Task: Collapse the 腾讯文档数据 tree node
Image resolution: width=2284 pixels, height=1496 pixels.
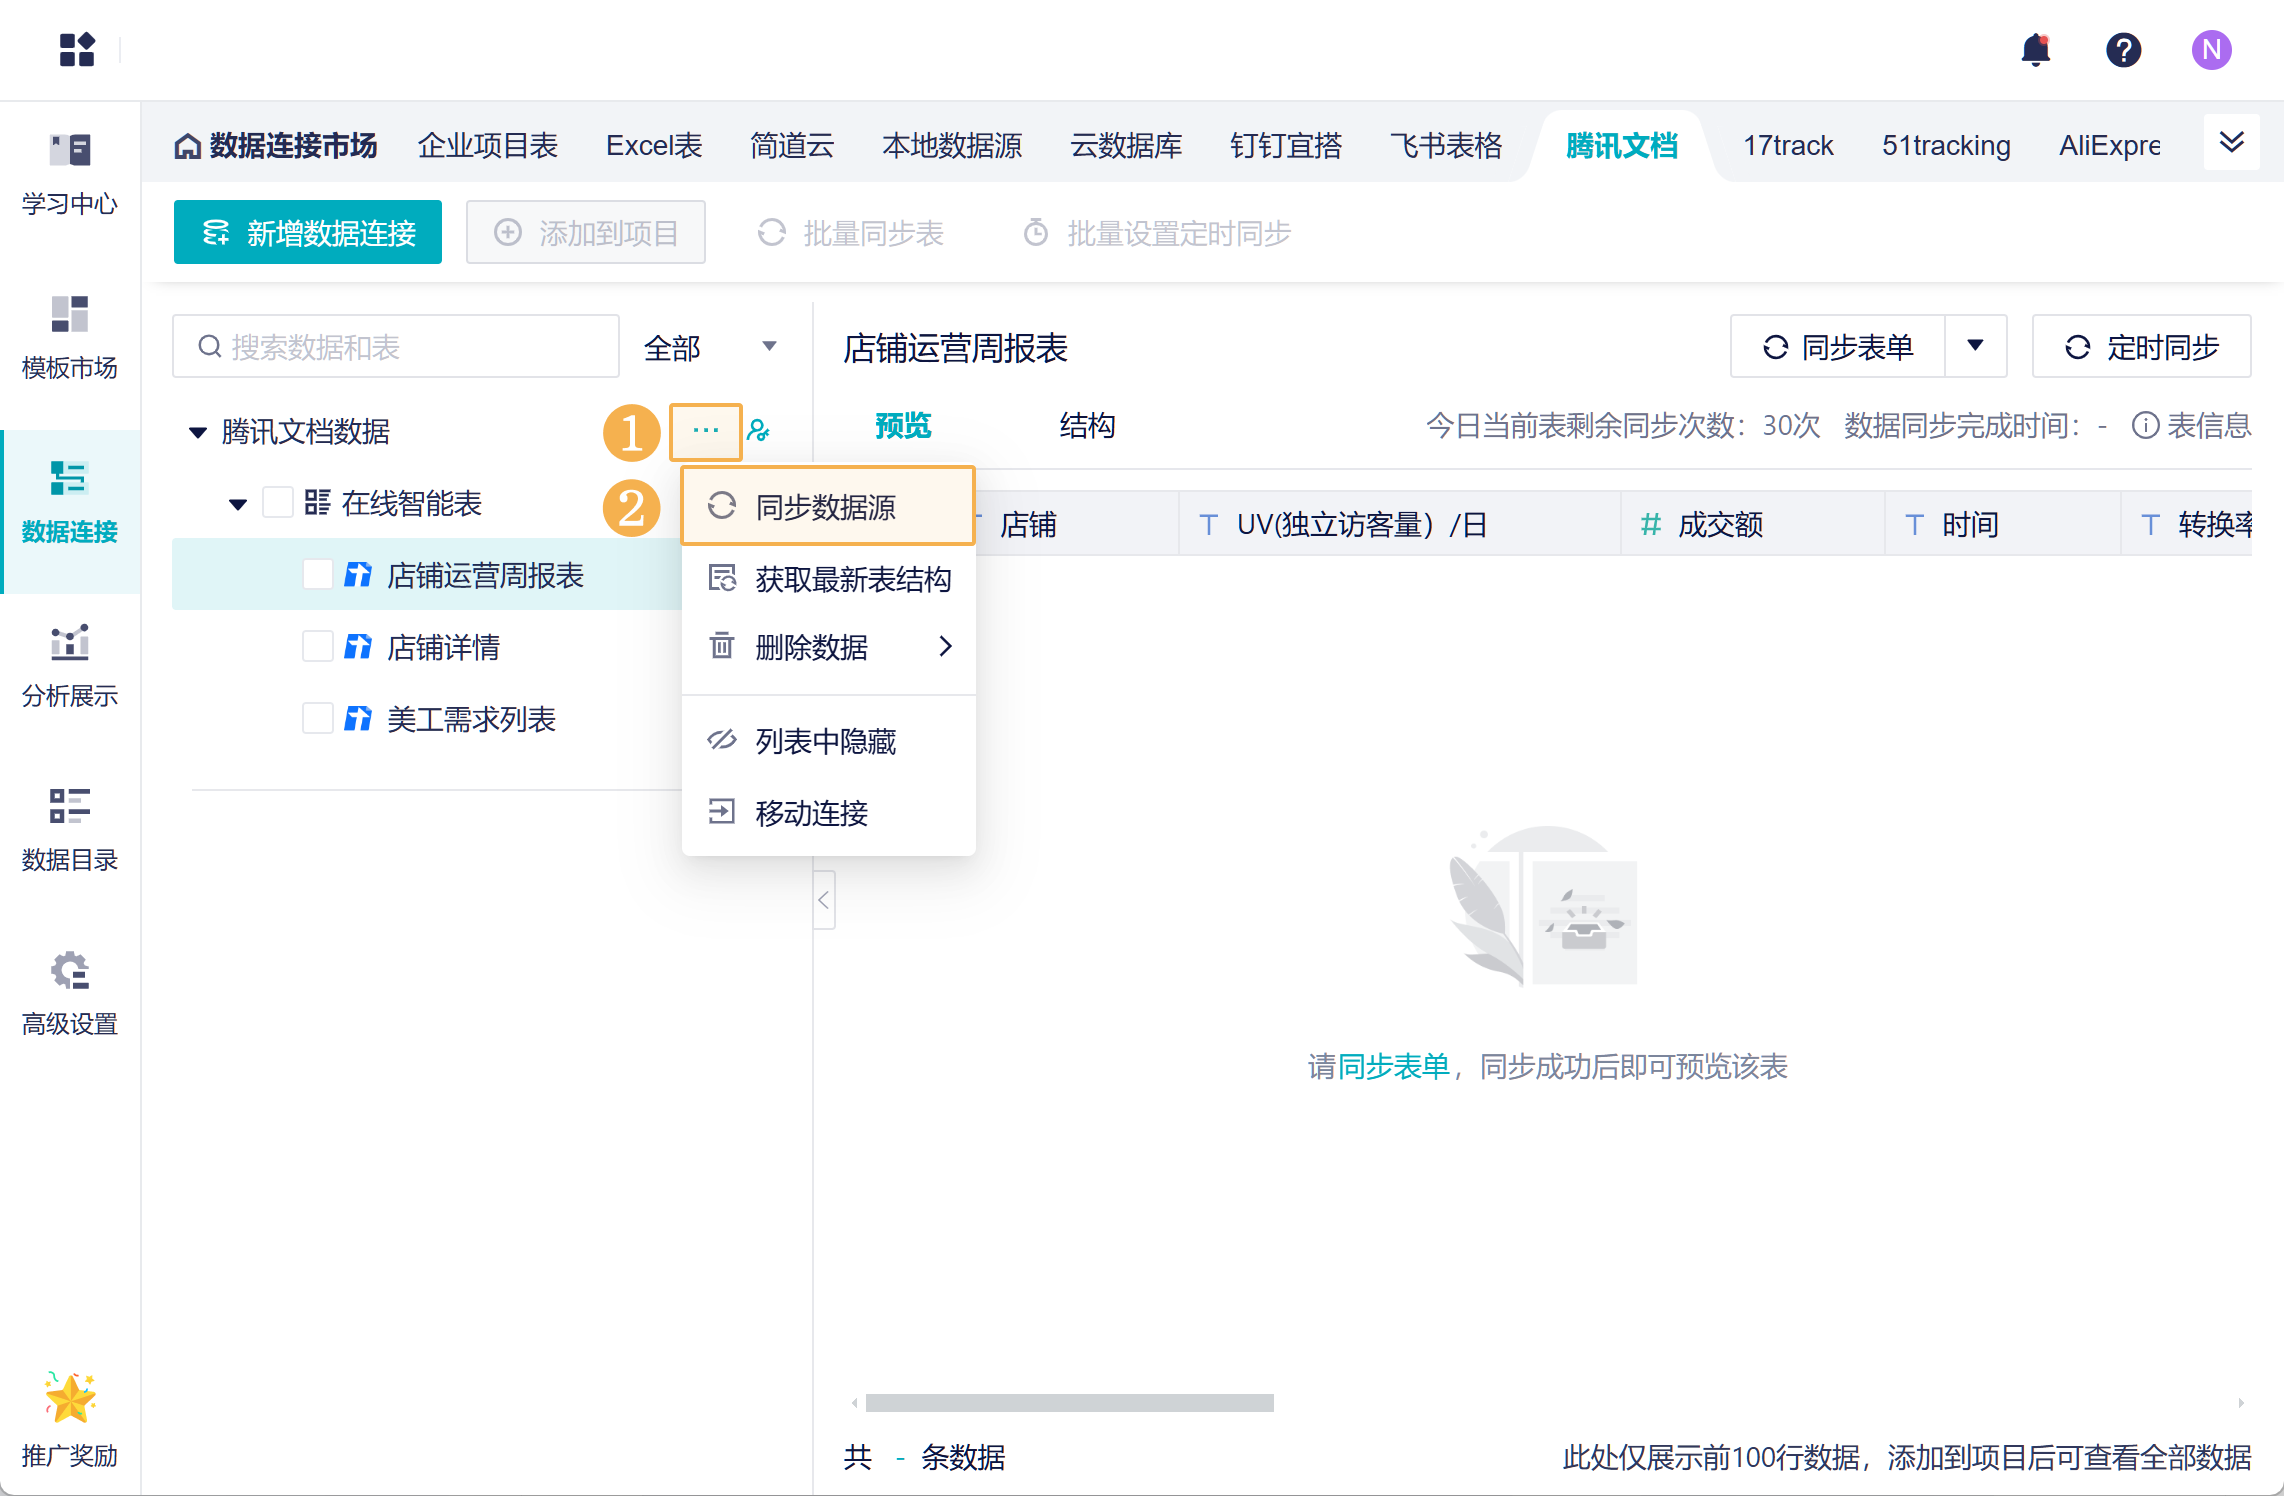Action: click(x=198, y=432)
